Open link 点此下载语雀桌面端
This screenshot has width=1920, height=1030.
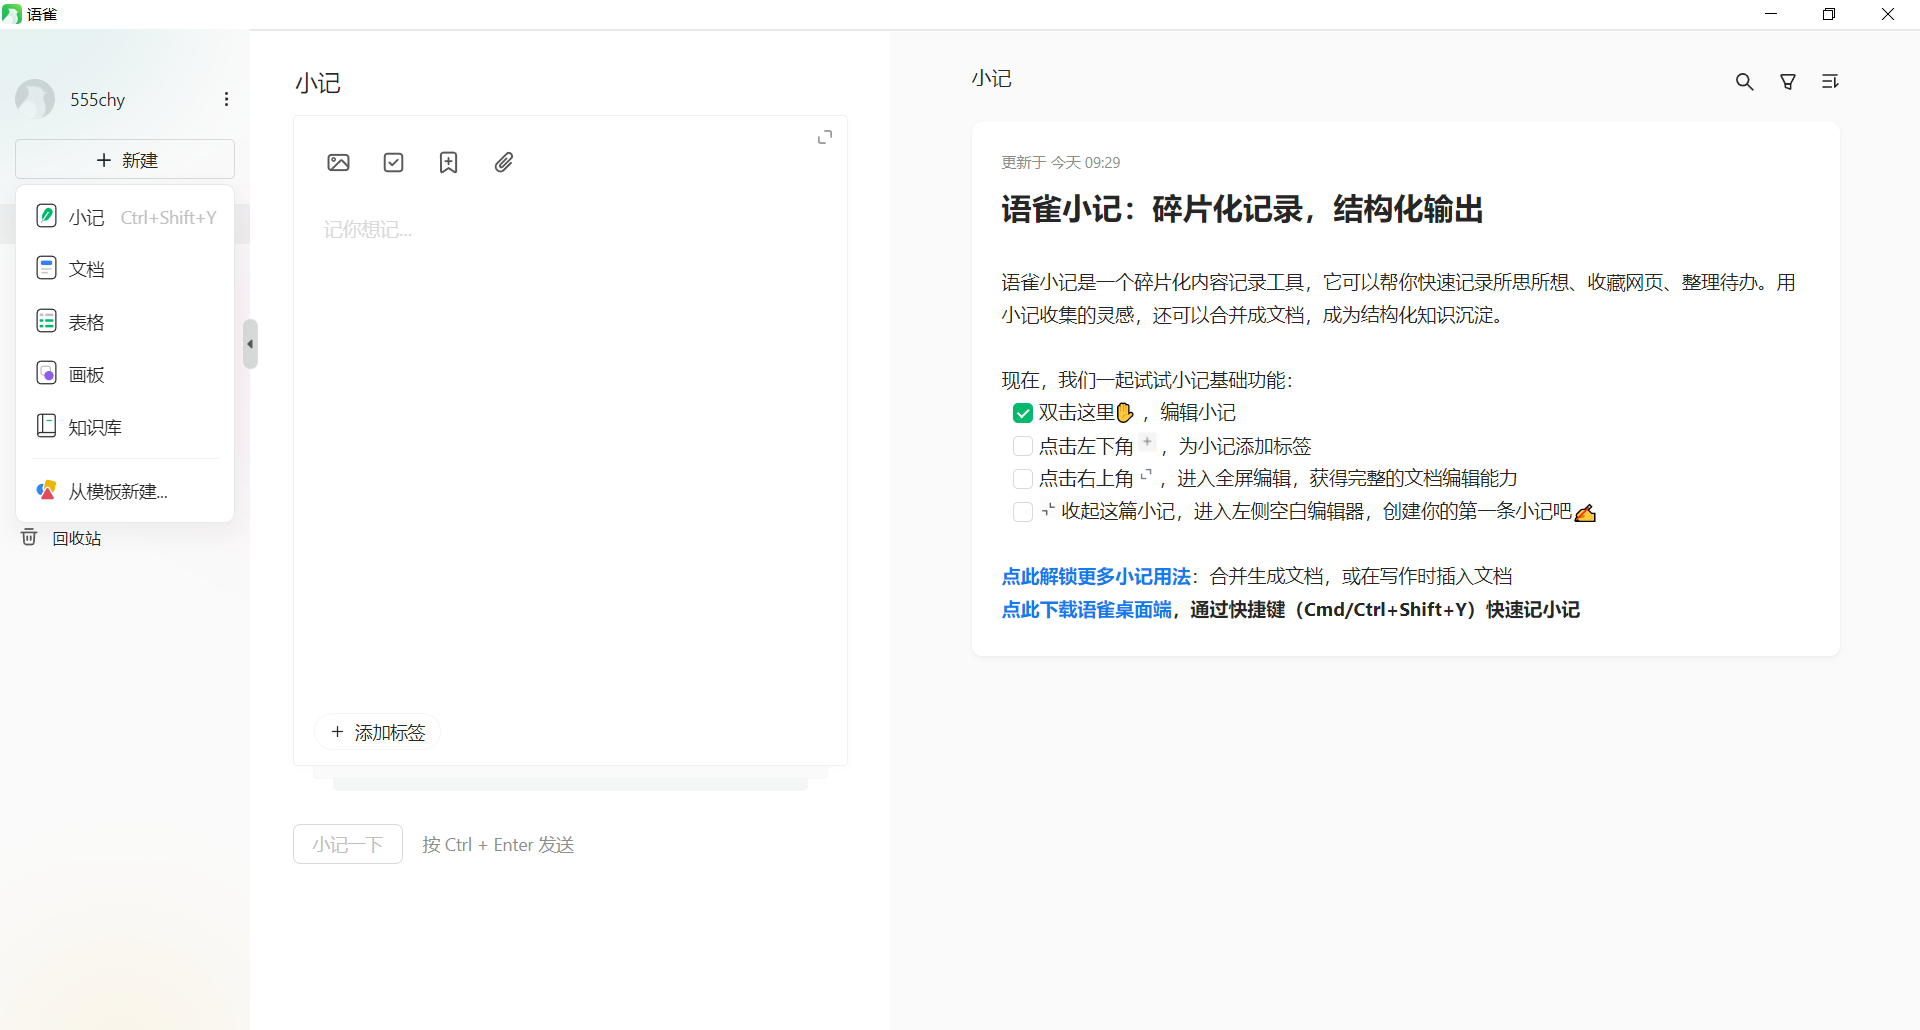click(1086, 610)
